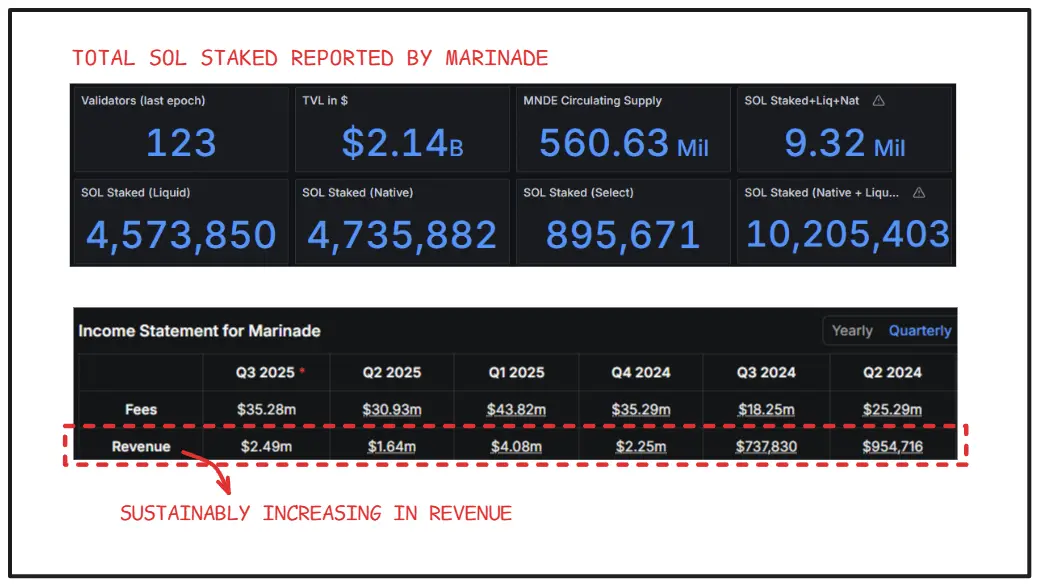
Task: Select the Q1 2025 column header
Action: tap(516, 373)
